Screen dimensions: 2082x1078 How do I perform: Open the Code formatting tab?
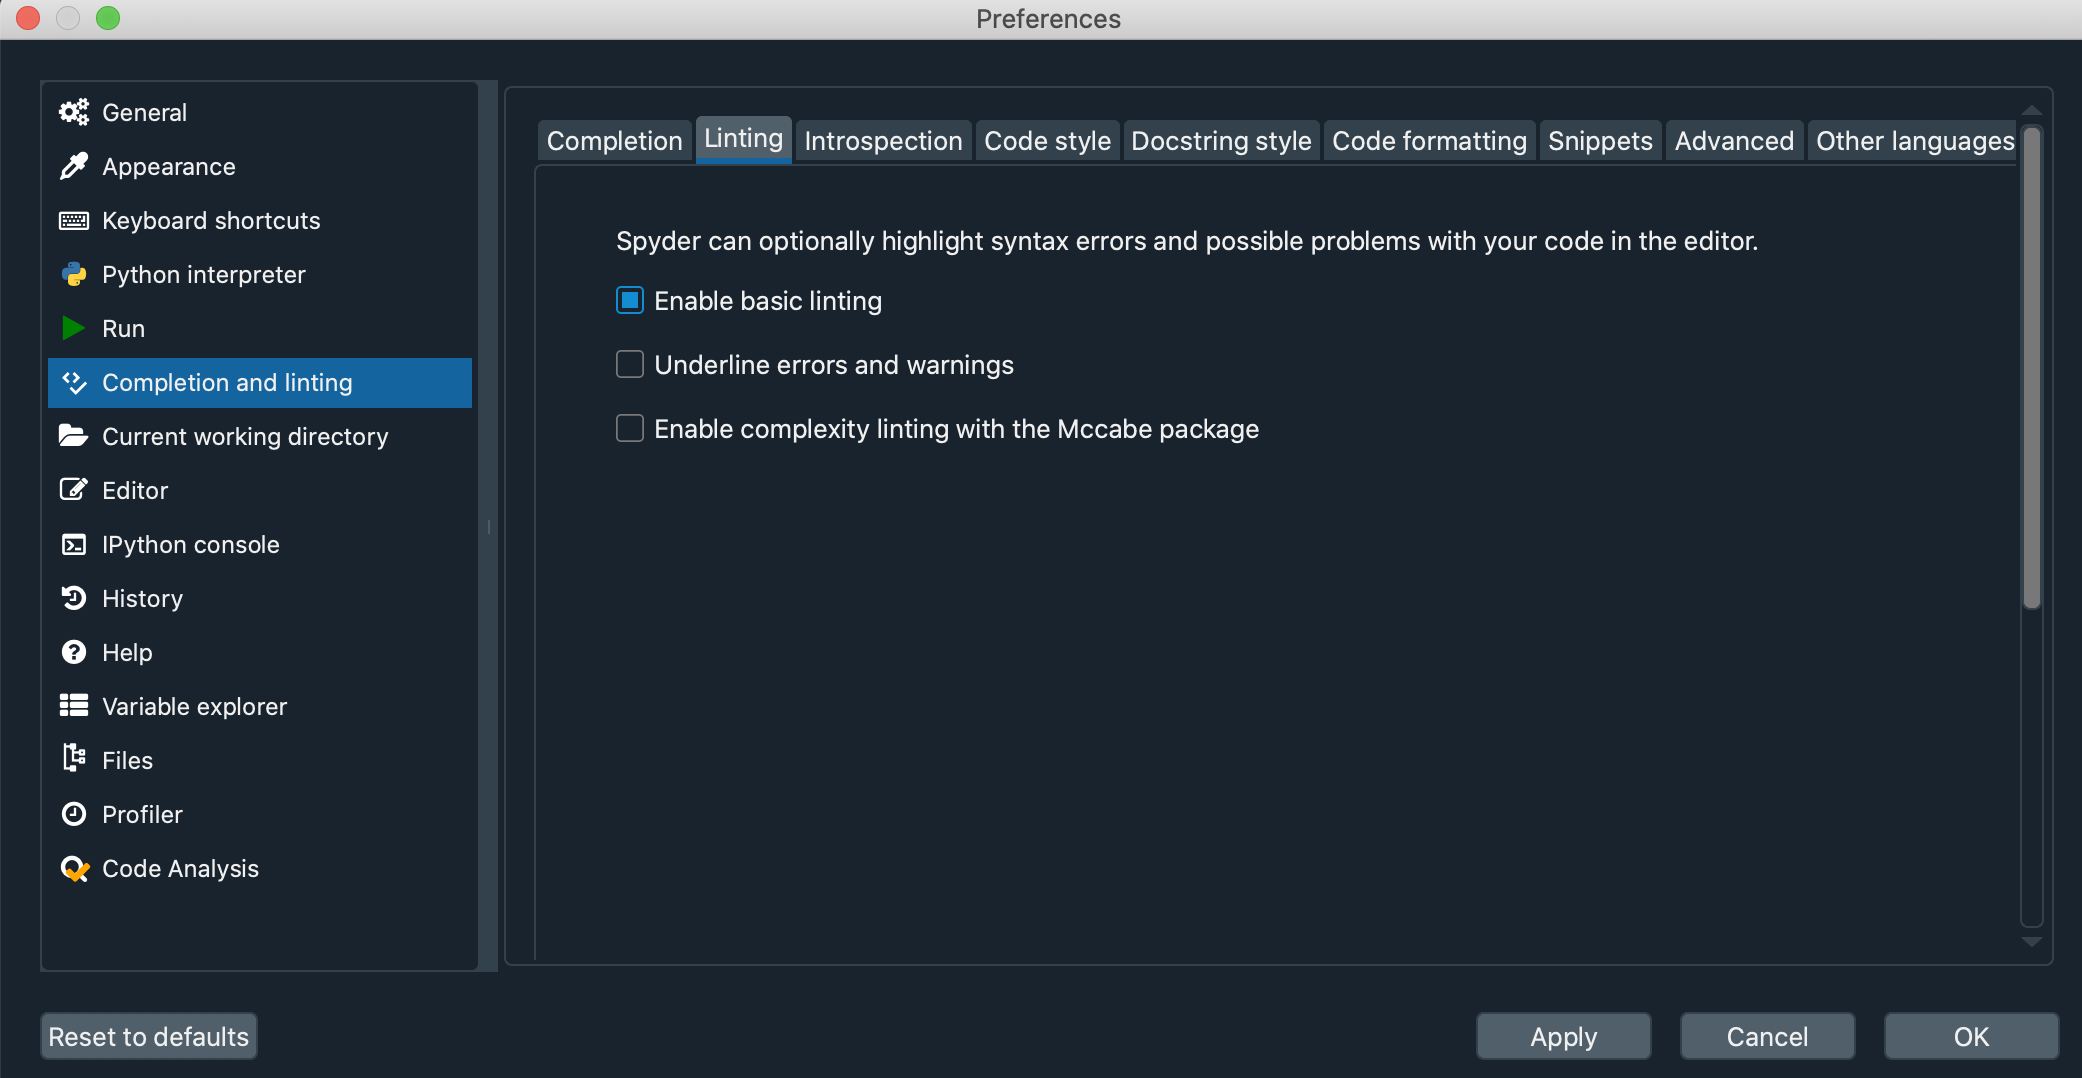(x=1428, y=140)
